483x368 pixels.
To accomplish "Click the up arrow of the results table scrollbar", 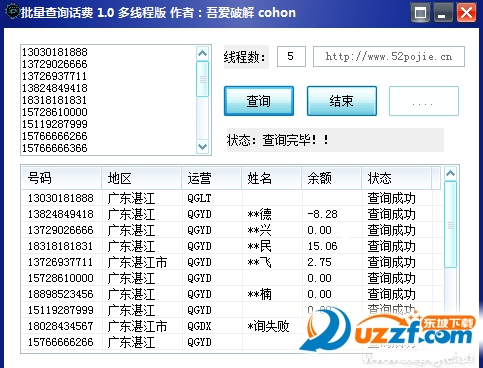I will 450,173.
